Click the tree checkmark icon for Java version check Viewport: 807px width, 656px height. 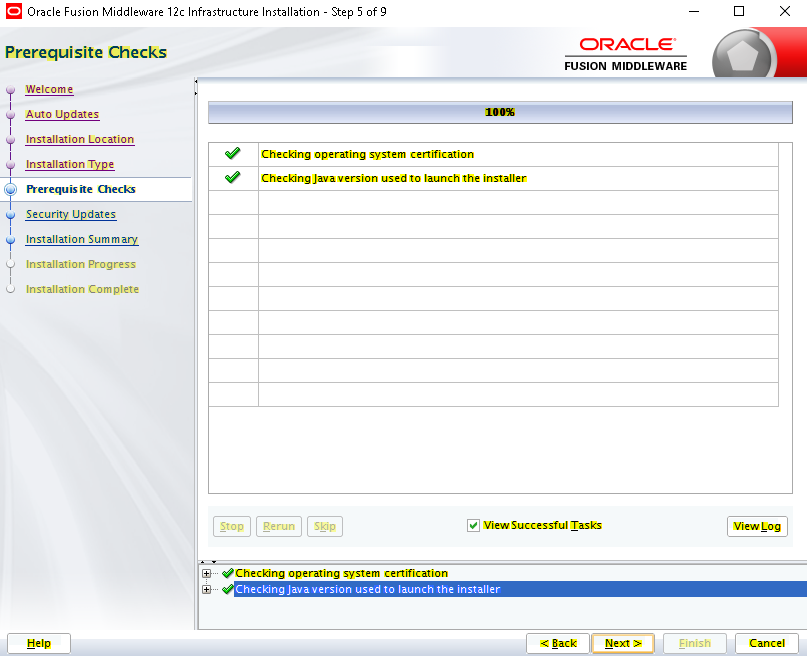[x=227, y=589]
